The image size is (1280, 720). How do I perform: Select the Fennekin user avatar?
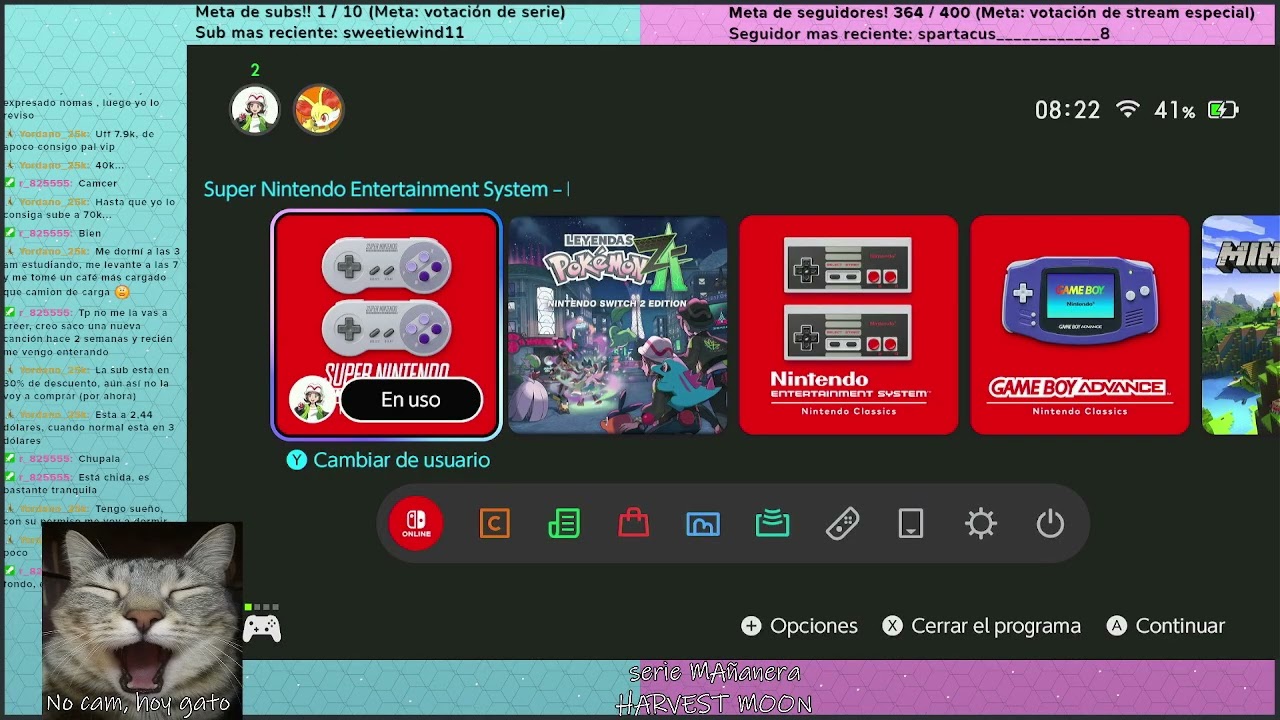pyautogui.click(x=319, y=110)
